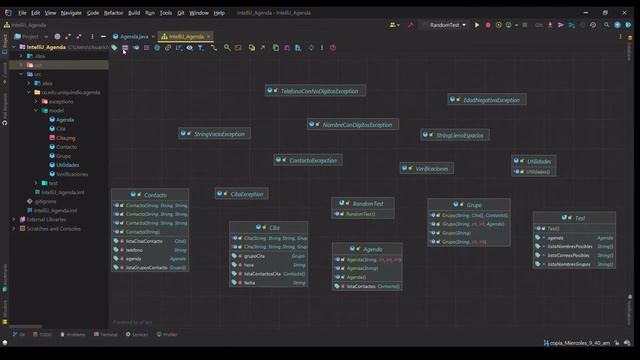
Task: Open the Git menu
Action: (180, 13)
